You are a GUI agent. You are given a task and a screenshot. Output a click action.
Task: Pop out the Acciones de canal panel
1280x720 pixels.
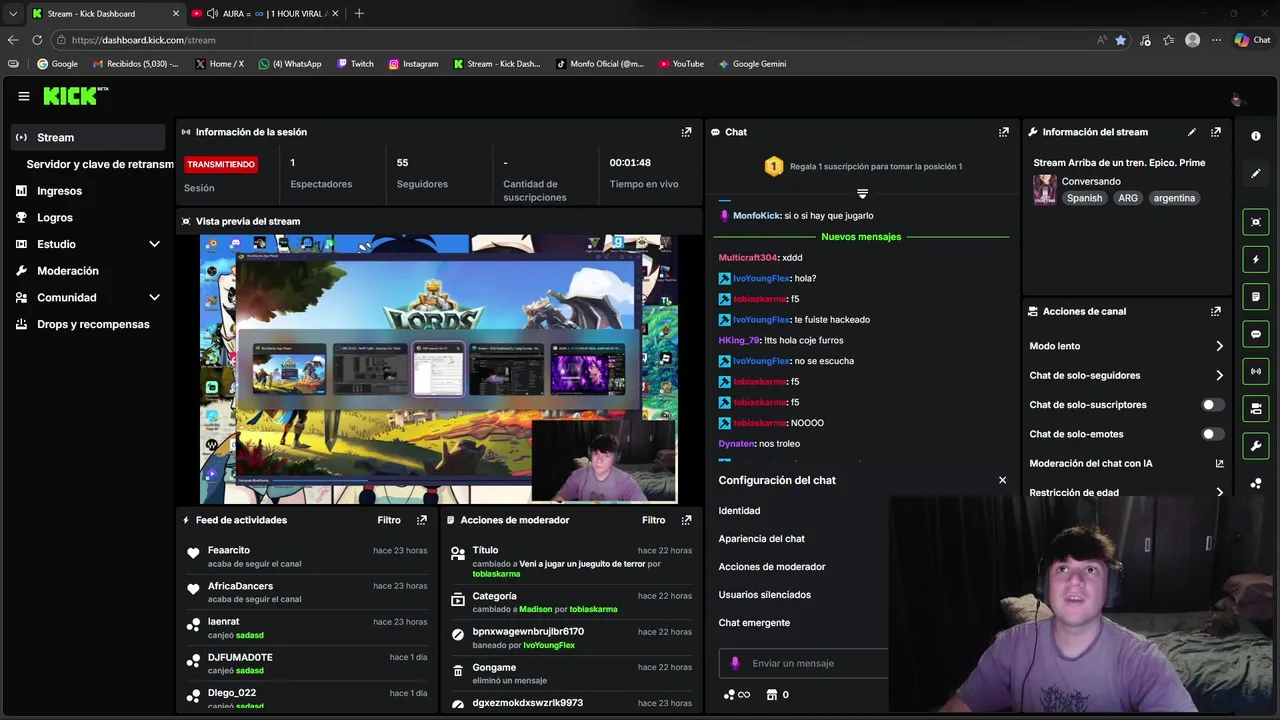pos(1215,311)
